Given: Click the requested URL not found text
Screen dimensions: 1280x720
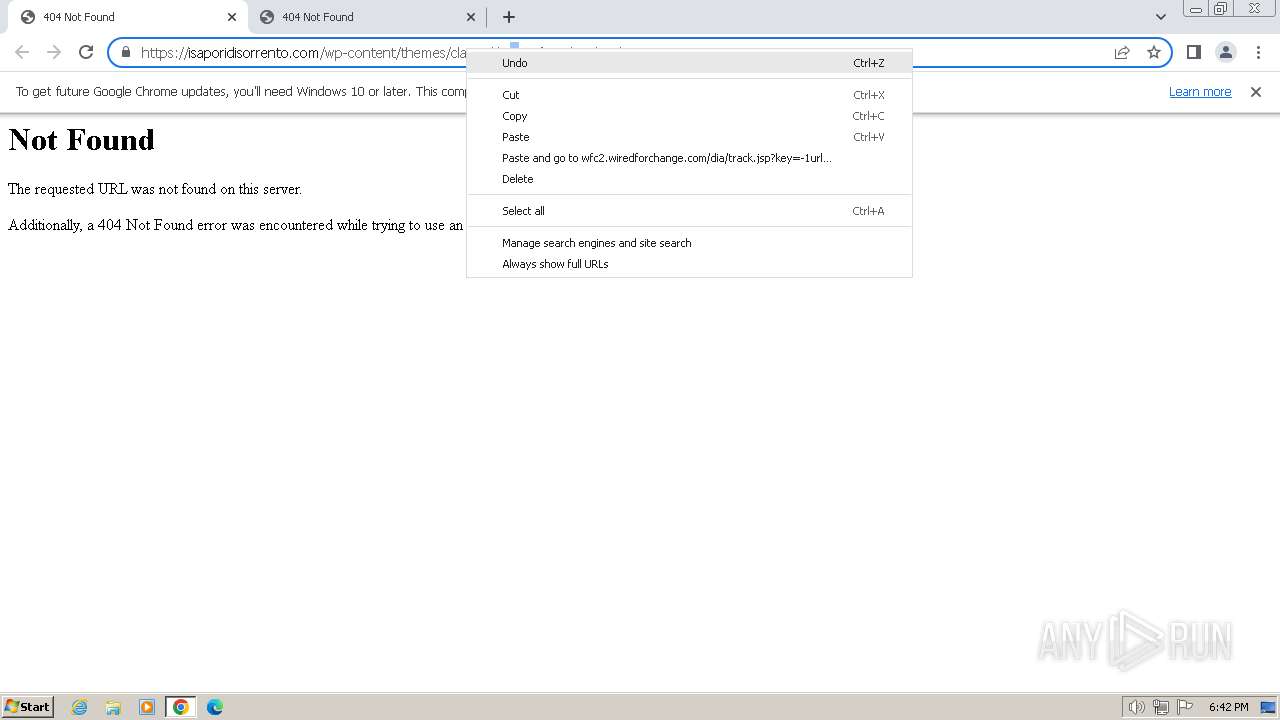Looking at the screenshot, I should pyautogui.click(x=155, y=189).
